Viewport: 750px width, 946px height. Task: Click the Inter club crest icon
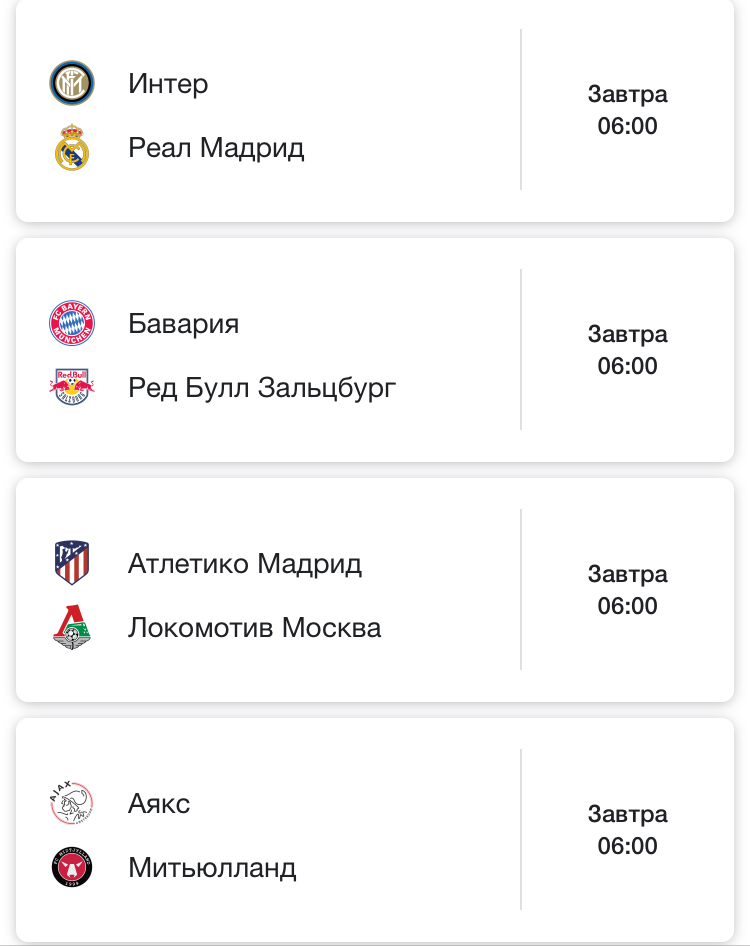tap(72, 84)
